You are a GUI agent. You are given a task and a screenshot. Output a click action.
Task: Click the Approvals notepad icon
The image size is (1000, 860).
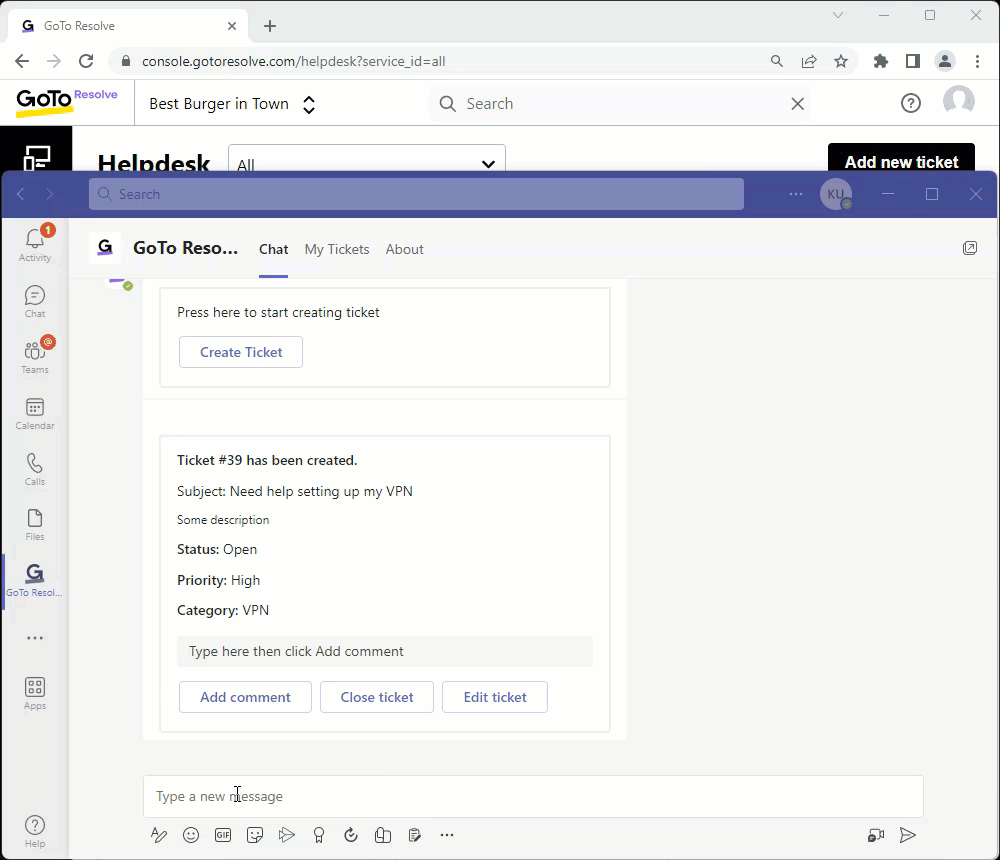pyautogui.click(x=415, y=835)
